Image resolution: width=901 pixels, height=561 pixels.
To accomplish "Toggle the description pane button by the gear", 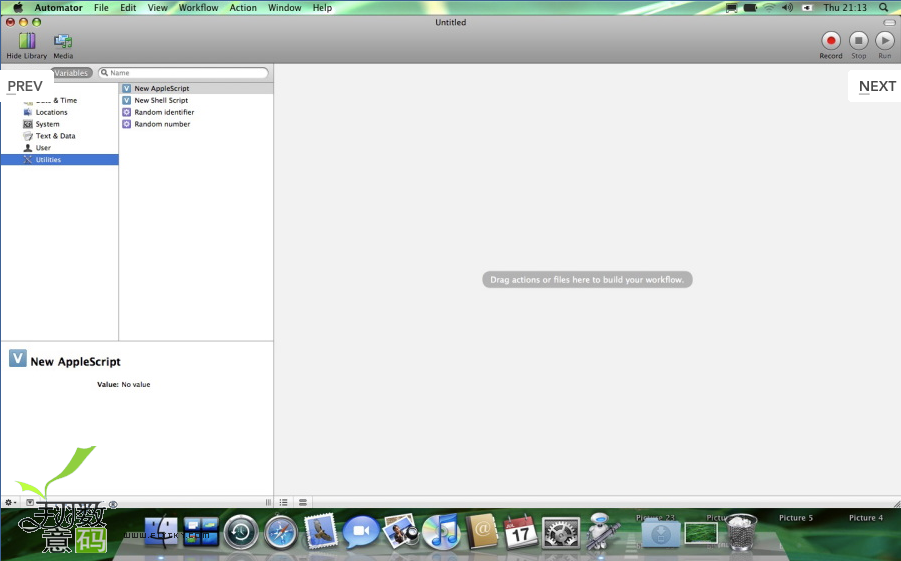I will tap(30, 502).
